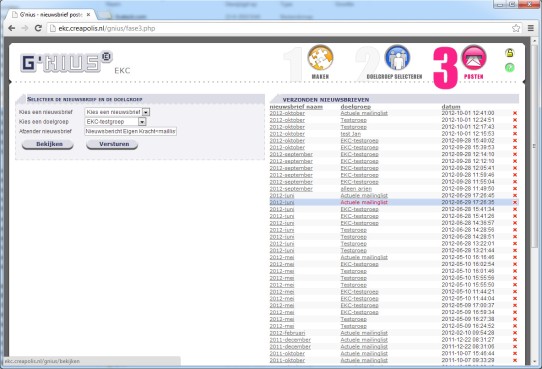Open step 2 Doelgroep selecteren people icon
The image size is (542, 369).
click(398, 58)
